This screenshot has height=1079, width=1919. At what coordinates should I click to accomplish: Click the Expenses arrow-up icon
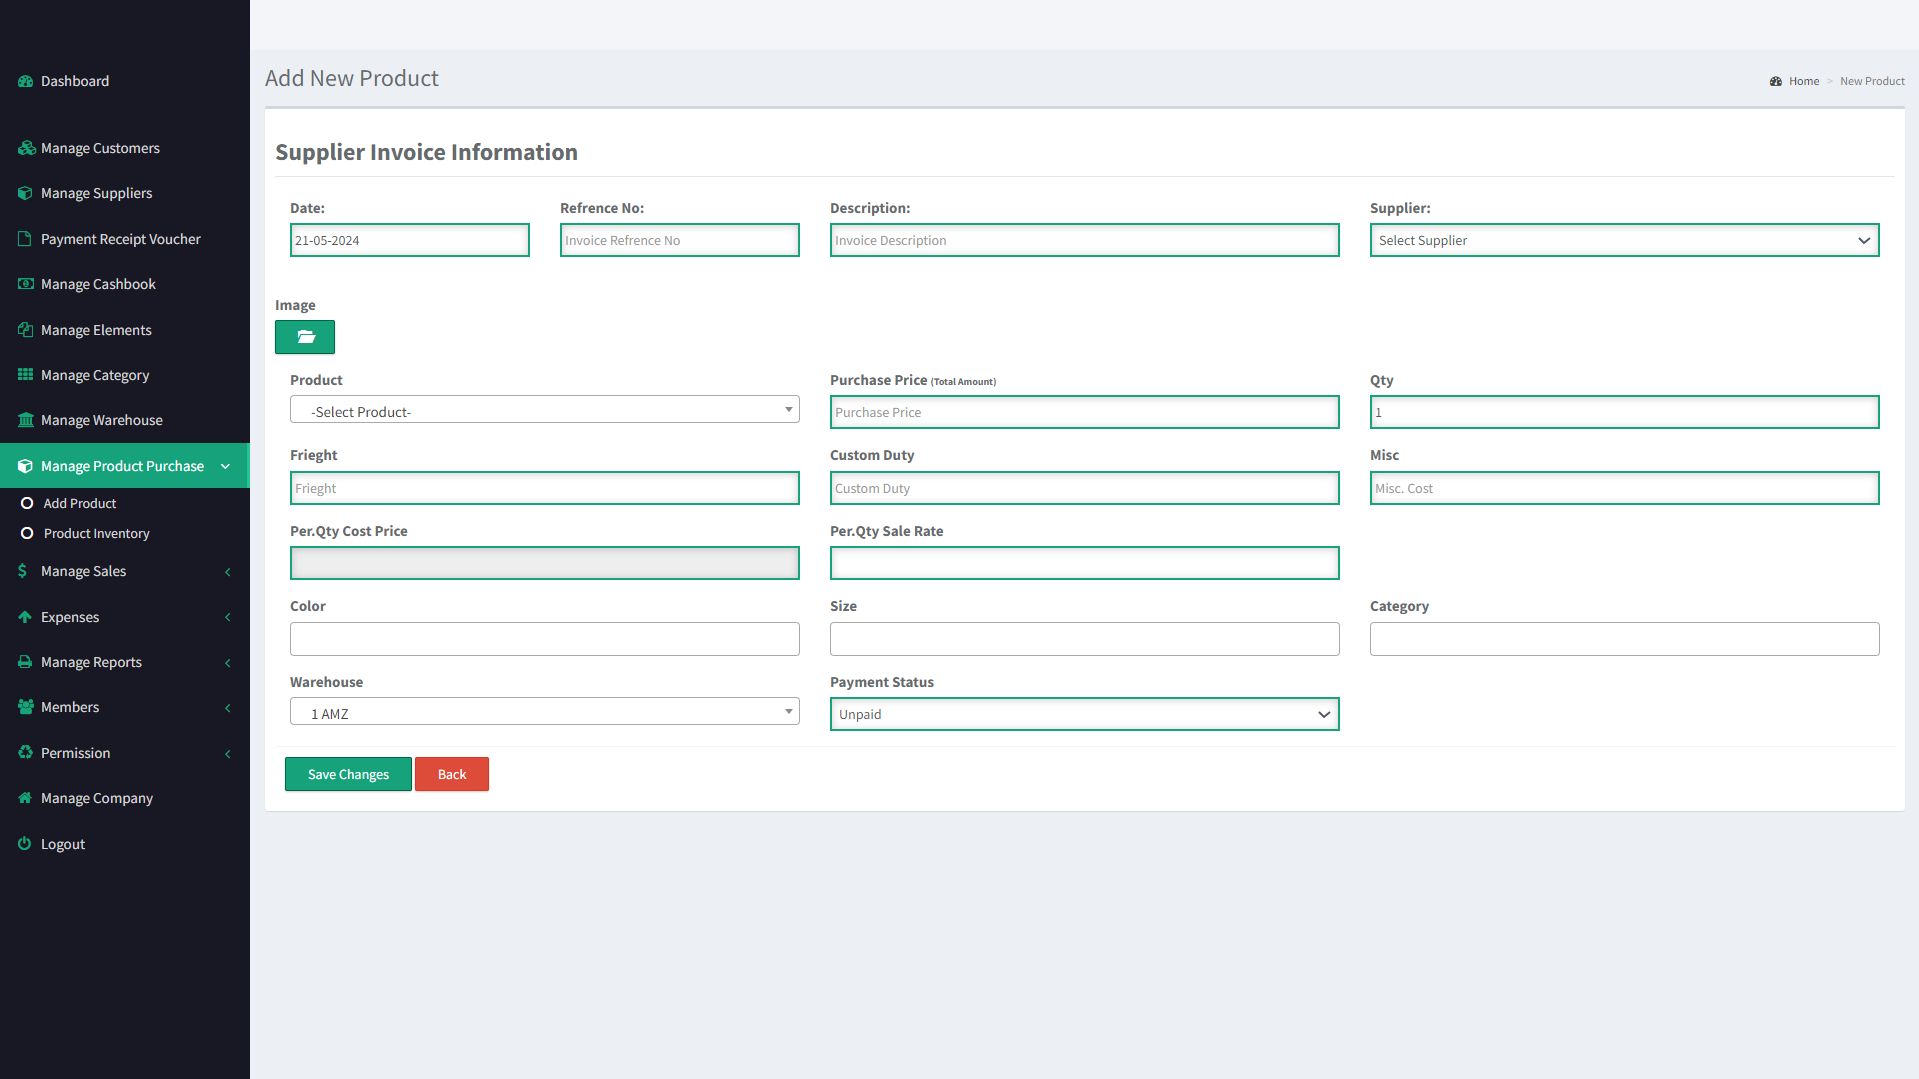tap(25, 617)
